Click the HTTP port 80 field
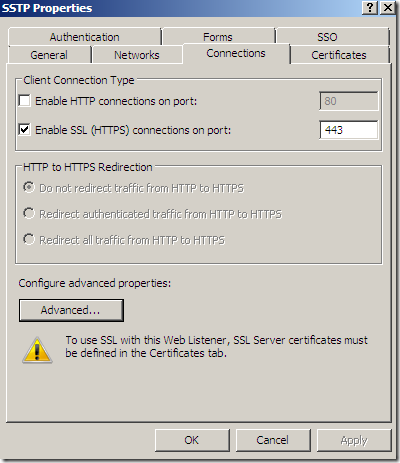The width and height of the screenshot is (400, 463). (x=349, y=101)
